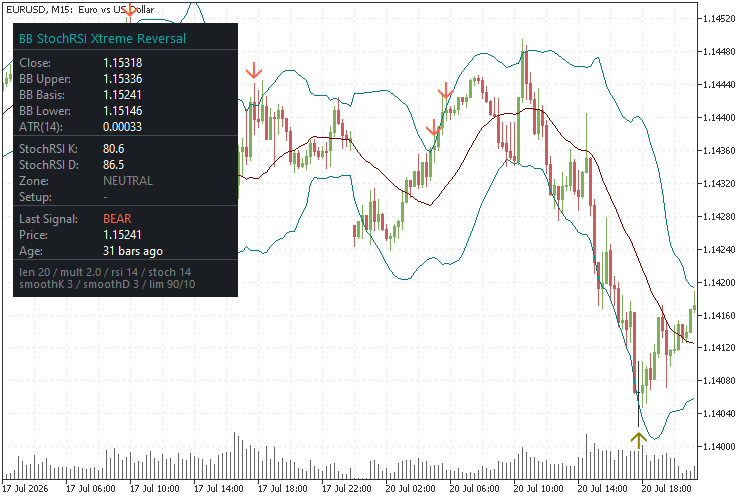Click the 'Setup:' label

coord(35,197)
